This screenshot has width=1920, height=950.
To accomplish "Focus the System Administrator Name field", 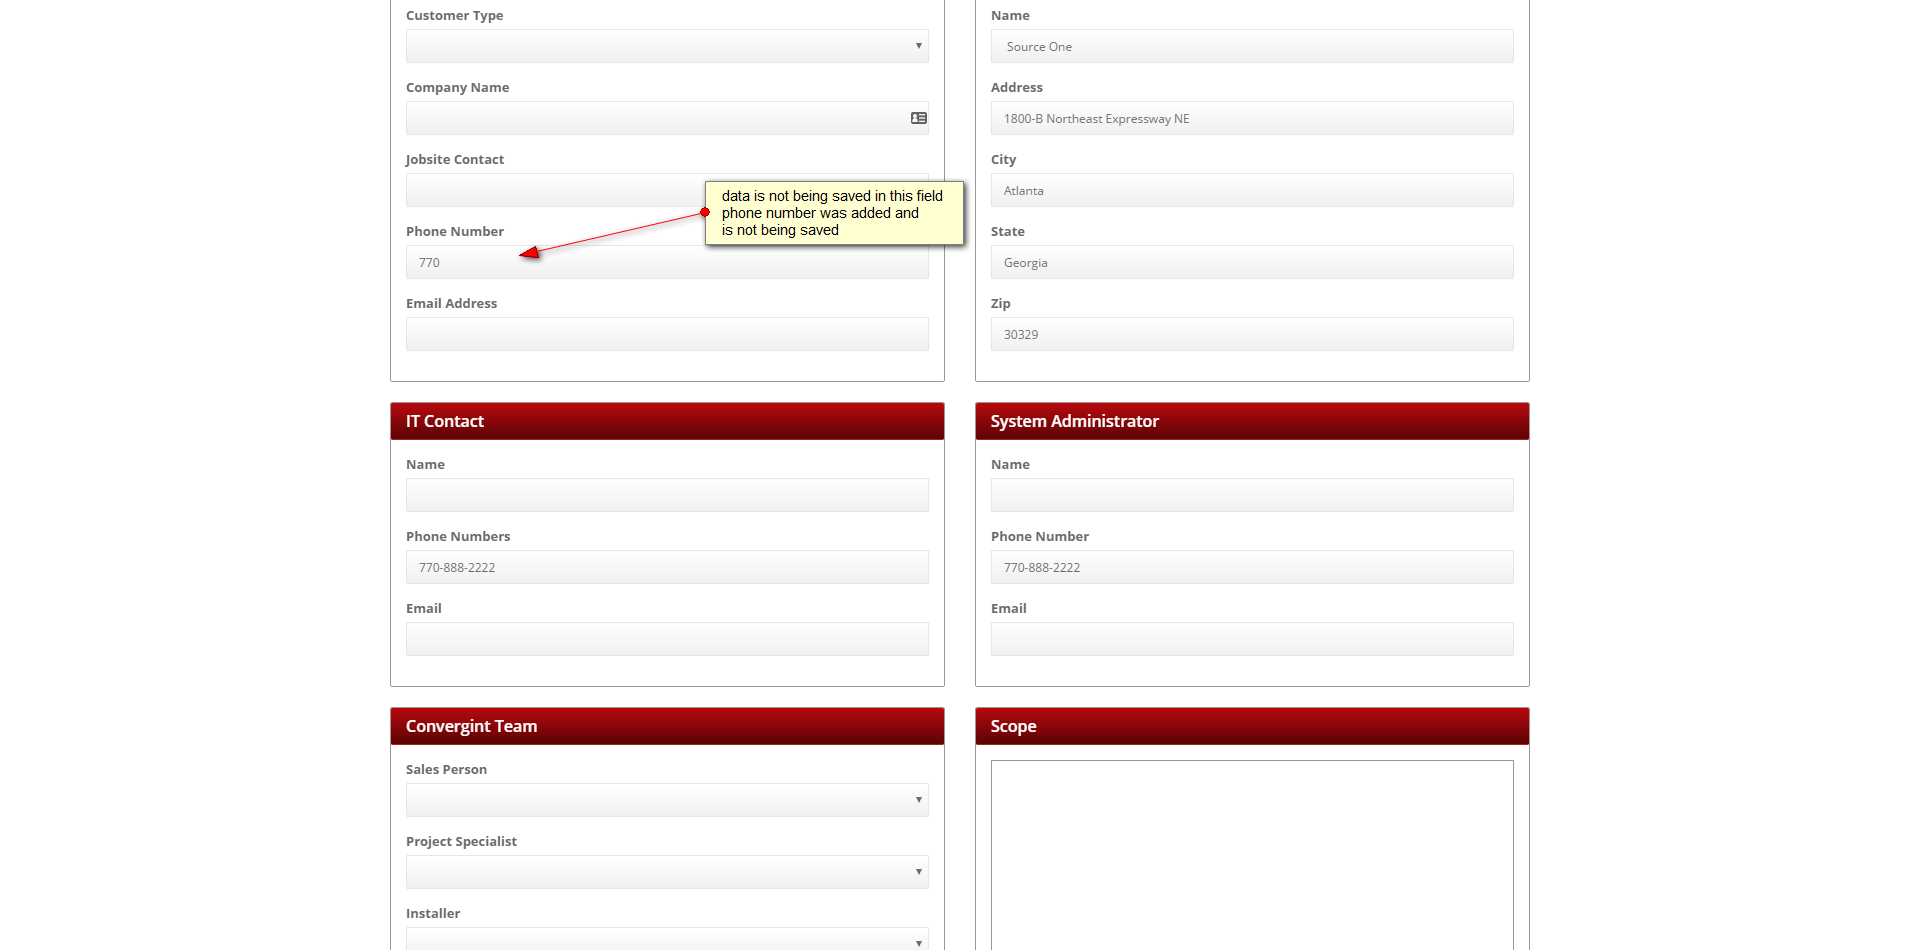I will 1252,495.
